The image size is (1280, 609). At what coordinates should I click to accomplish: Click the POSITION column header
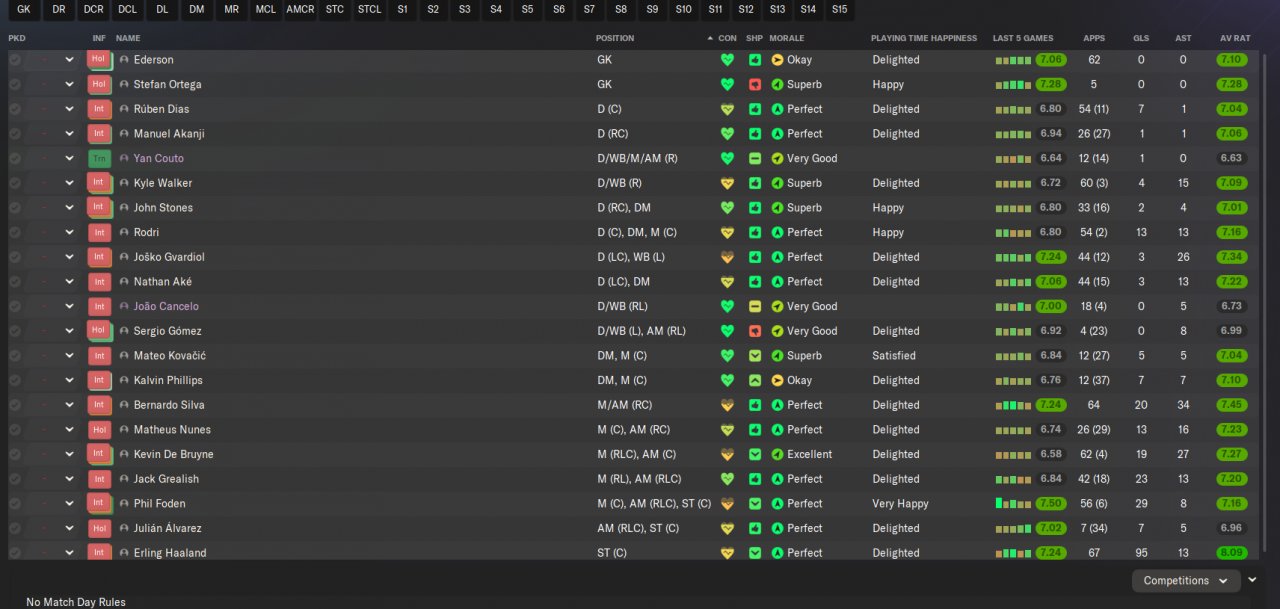(615, 38)
